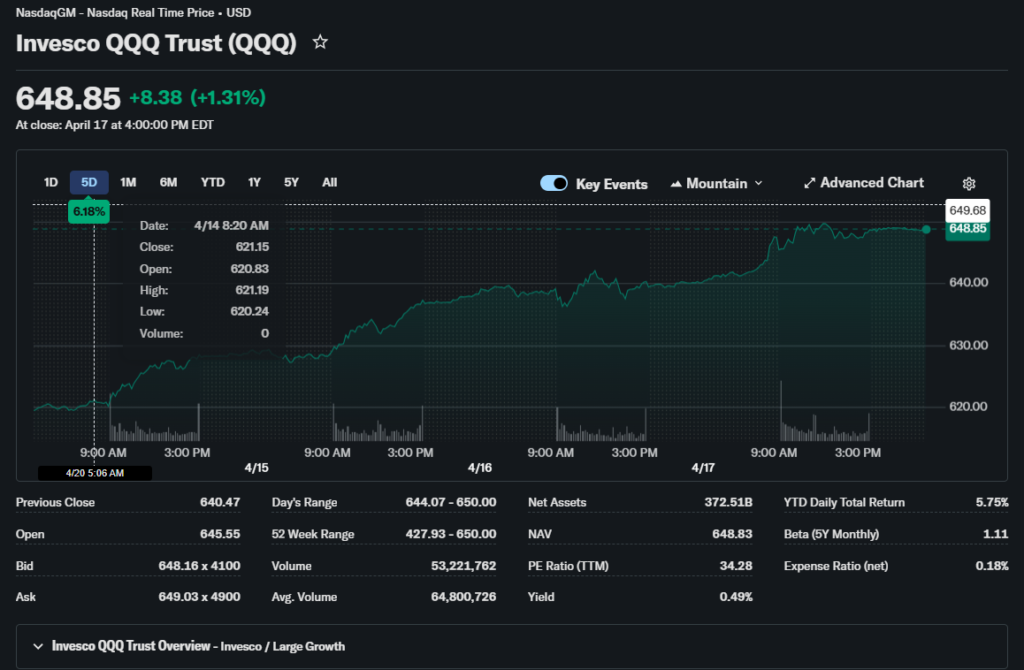Click the 6.18% percentage change badge
Screen dimensions: 1024x670
[89, 212]
